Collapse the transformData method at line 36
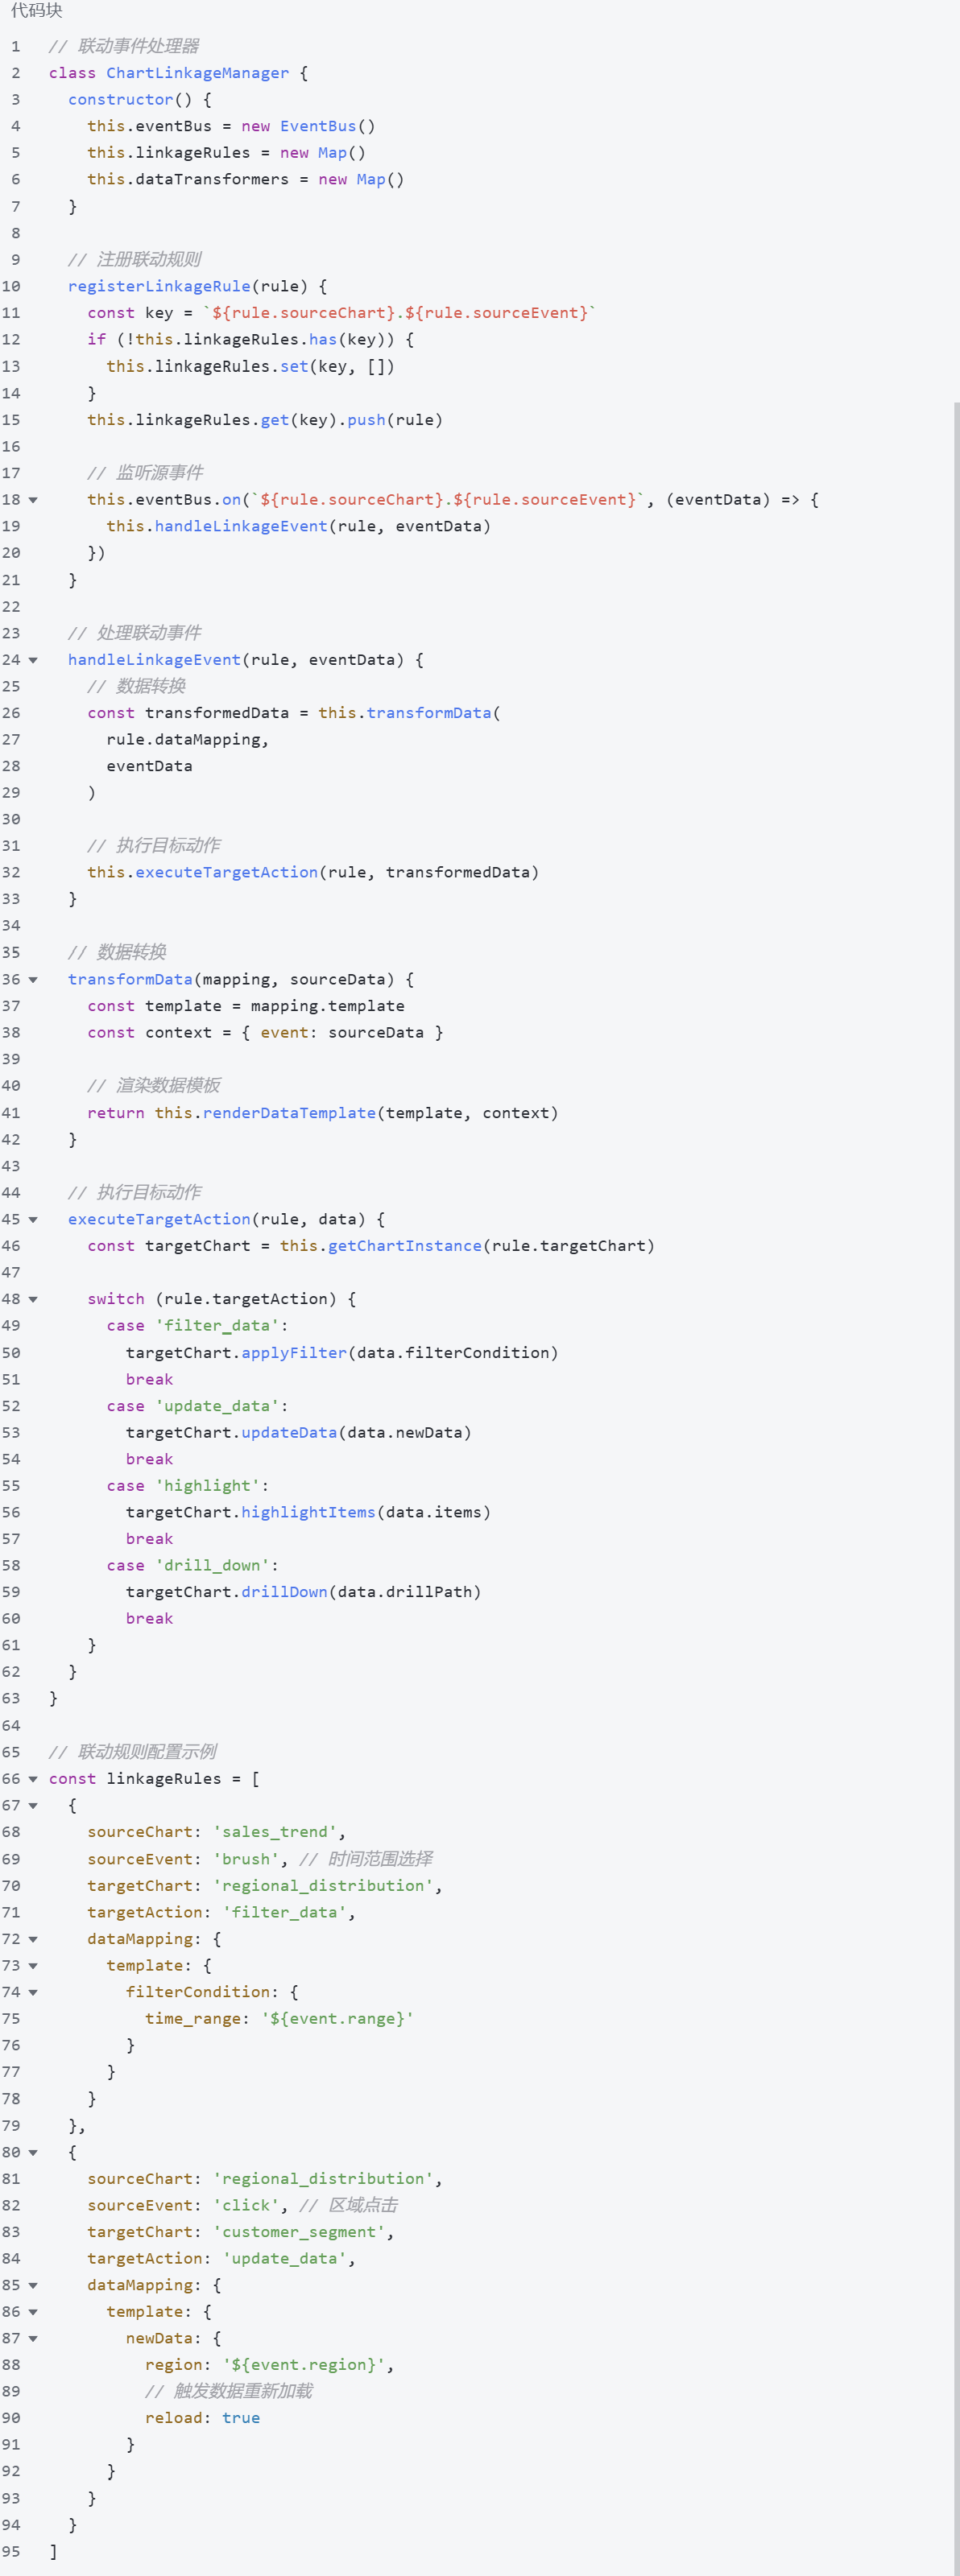Screen dimensions: 960x2576 [x=33, y=980]
